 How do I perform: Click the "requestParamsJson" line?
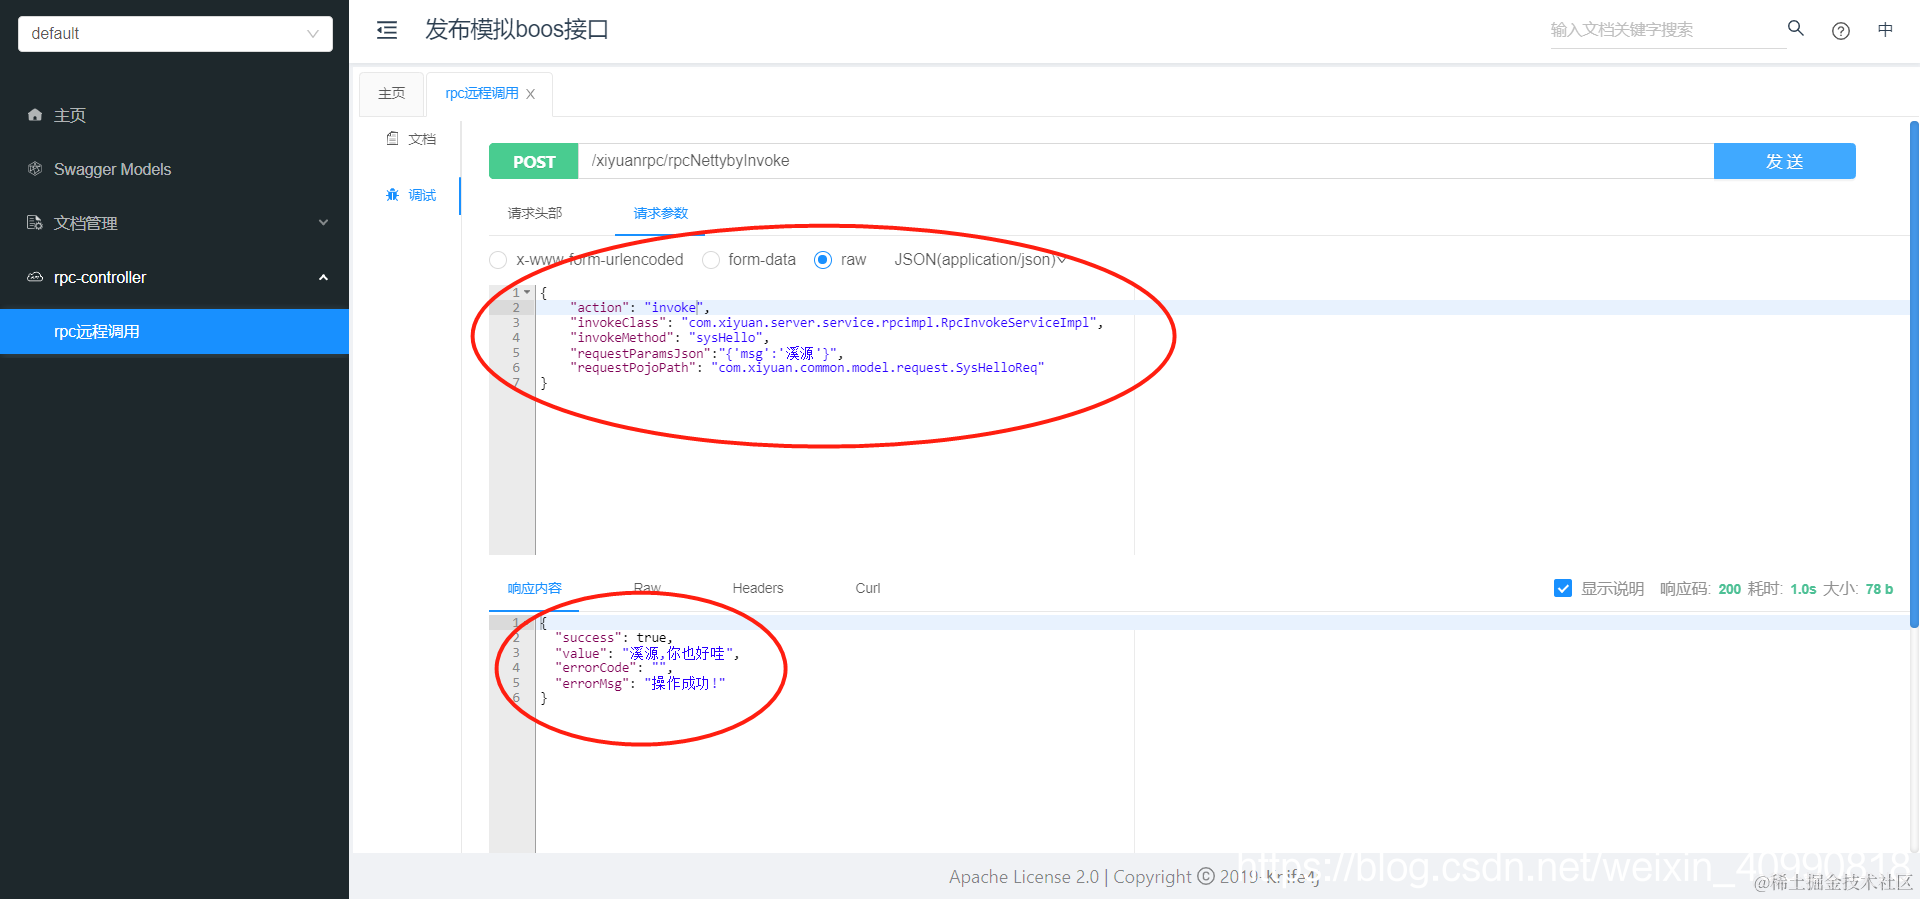point(706,353)
